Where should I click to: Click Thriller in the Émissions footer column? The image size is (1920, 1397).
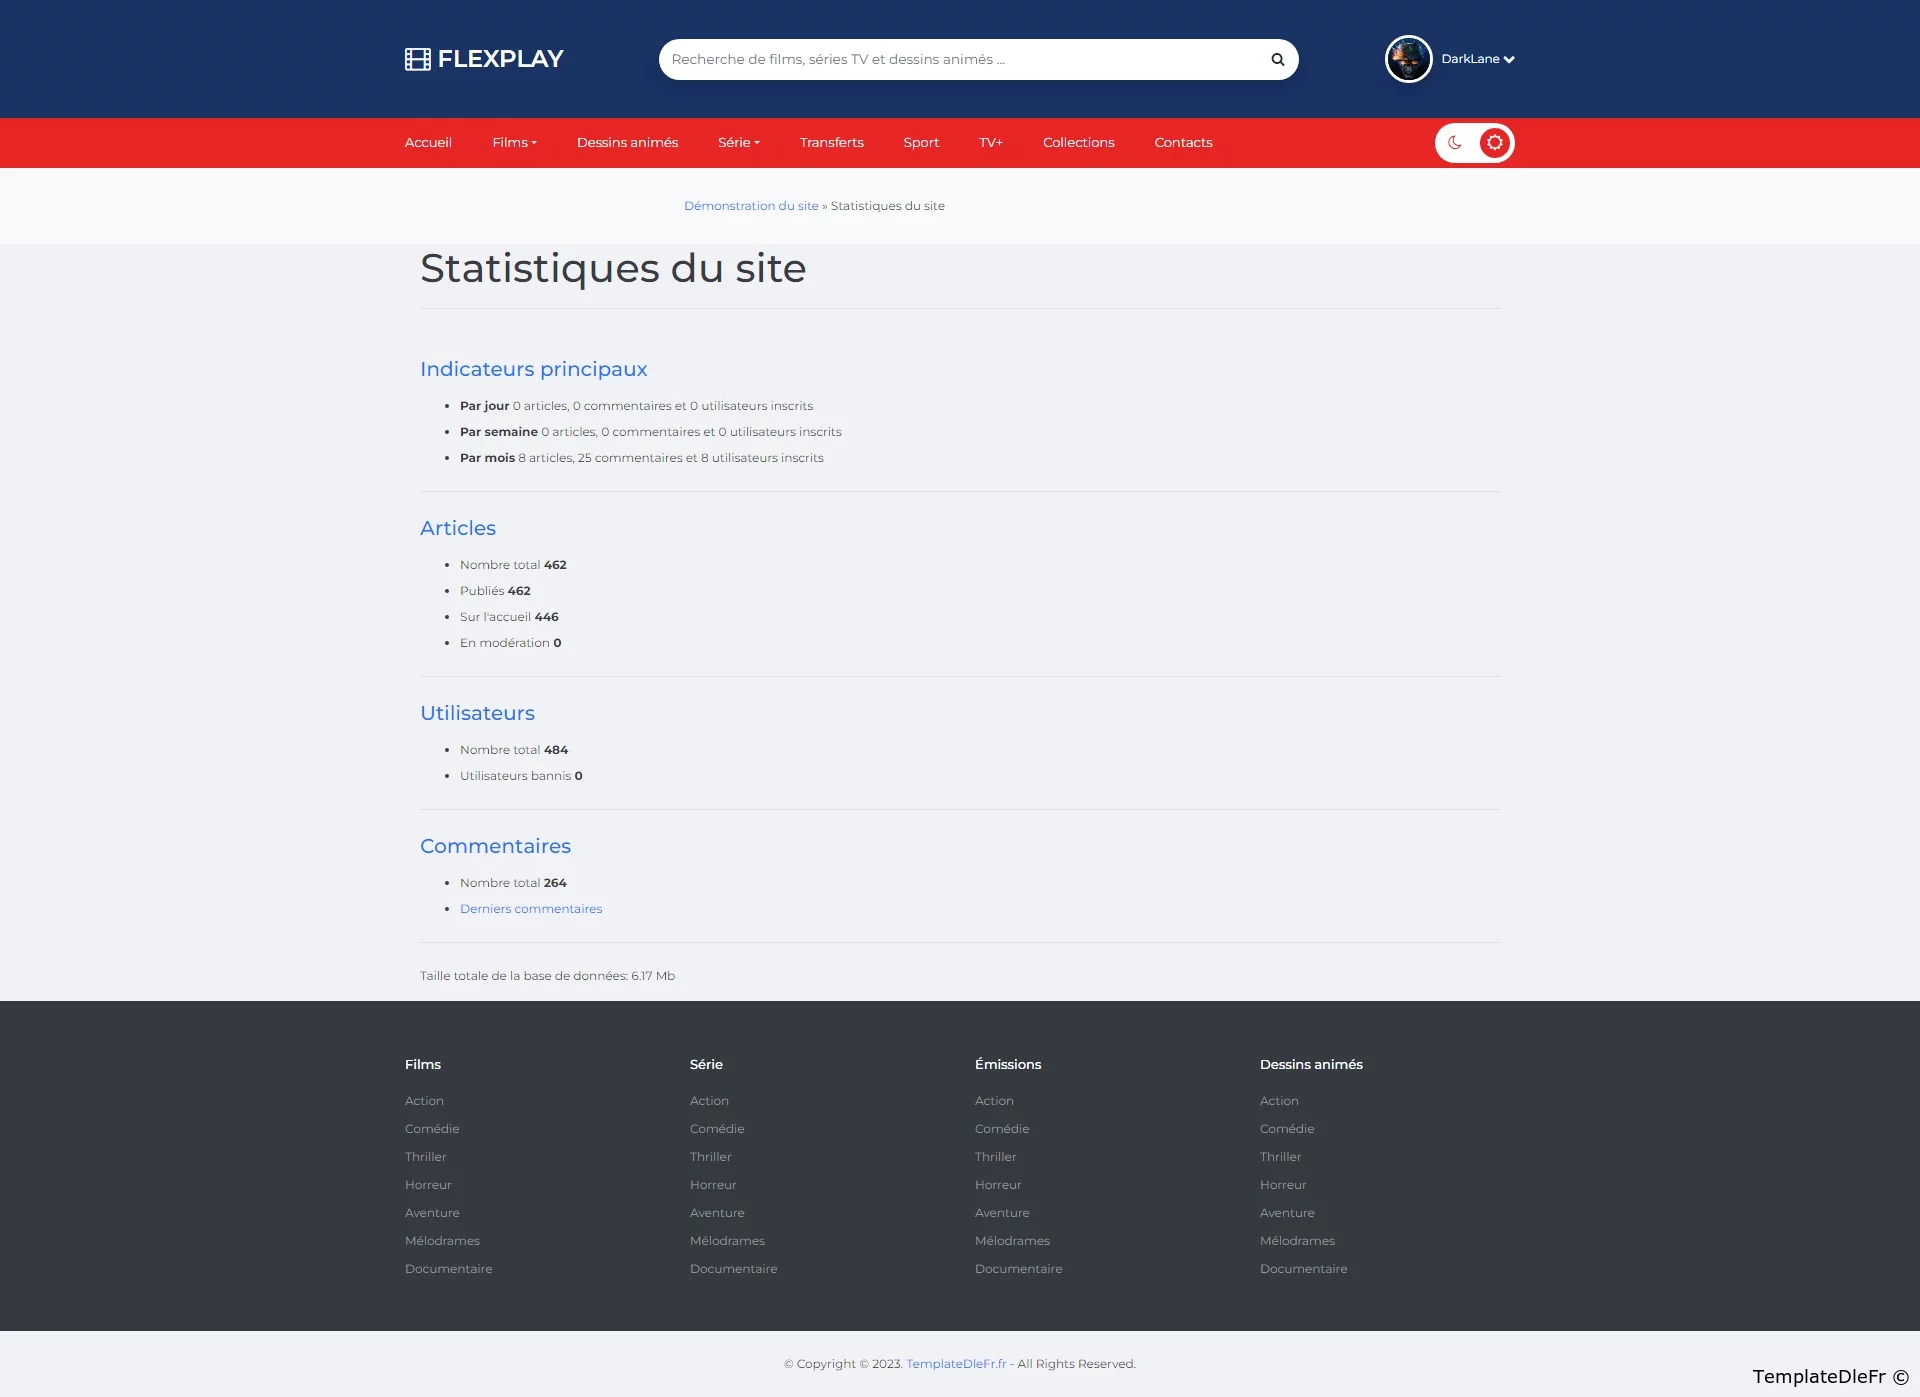tap(995, 1157)
